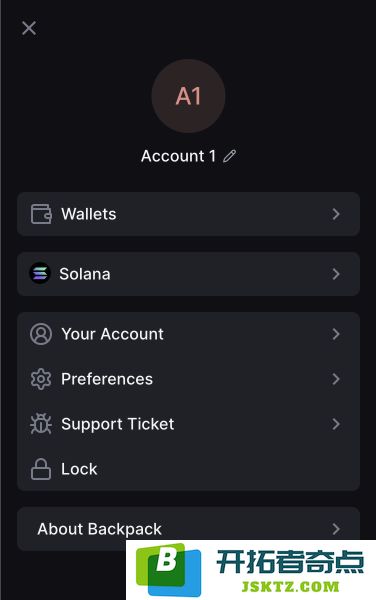Expand the Wallets row chevron
The image size is (376, 600).
tap(336, 214)
